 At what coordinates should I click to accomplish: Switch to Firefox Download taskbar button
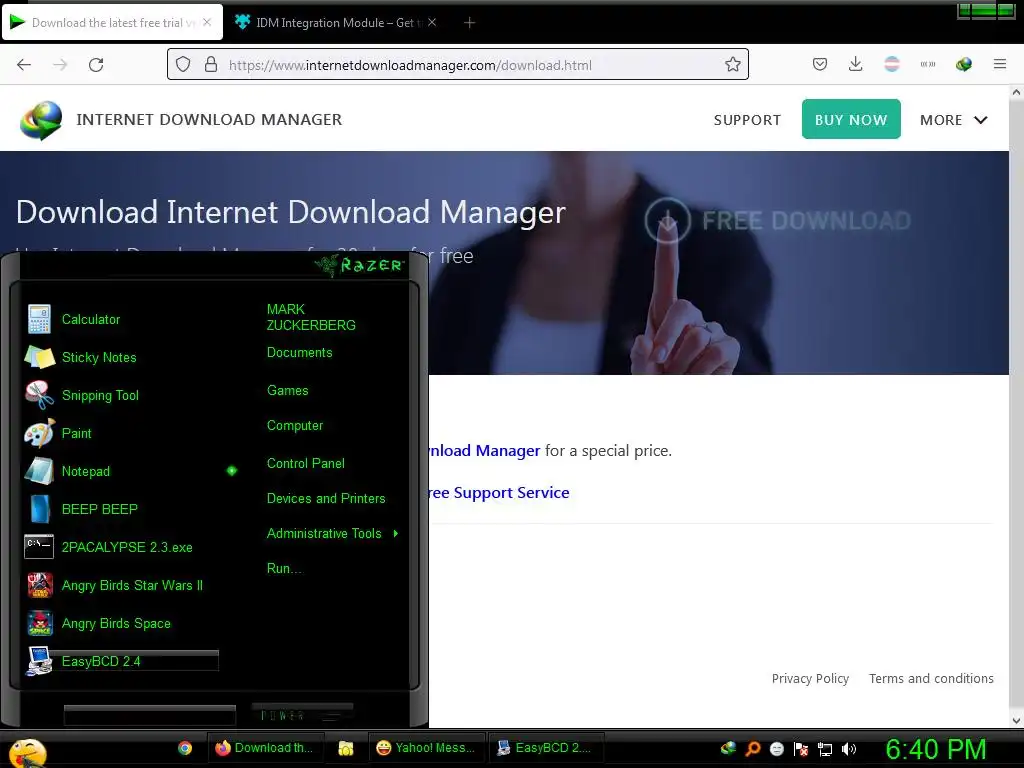[x=266, y=748]
